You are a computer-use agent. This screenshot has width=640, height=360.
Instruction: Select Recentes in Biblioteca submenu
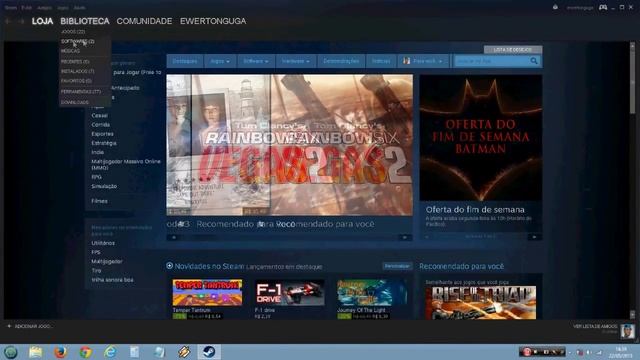coord(75,62)
